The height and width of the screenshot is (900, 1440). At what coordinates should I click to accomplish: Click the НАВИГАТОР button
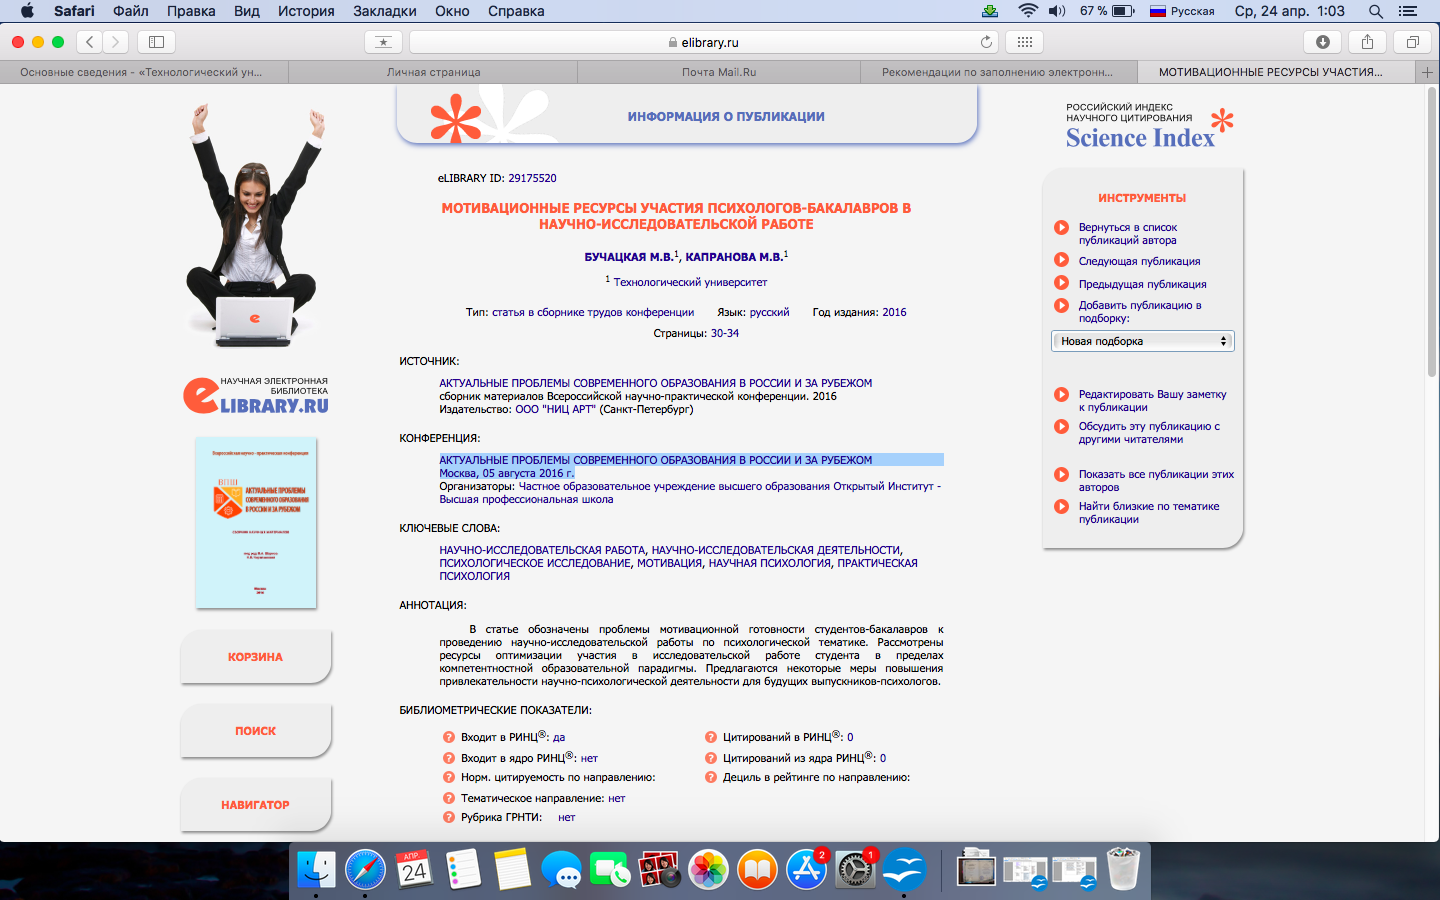point(255,805)
